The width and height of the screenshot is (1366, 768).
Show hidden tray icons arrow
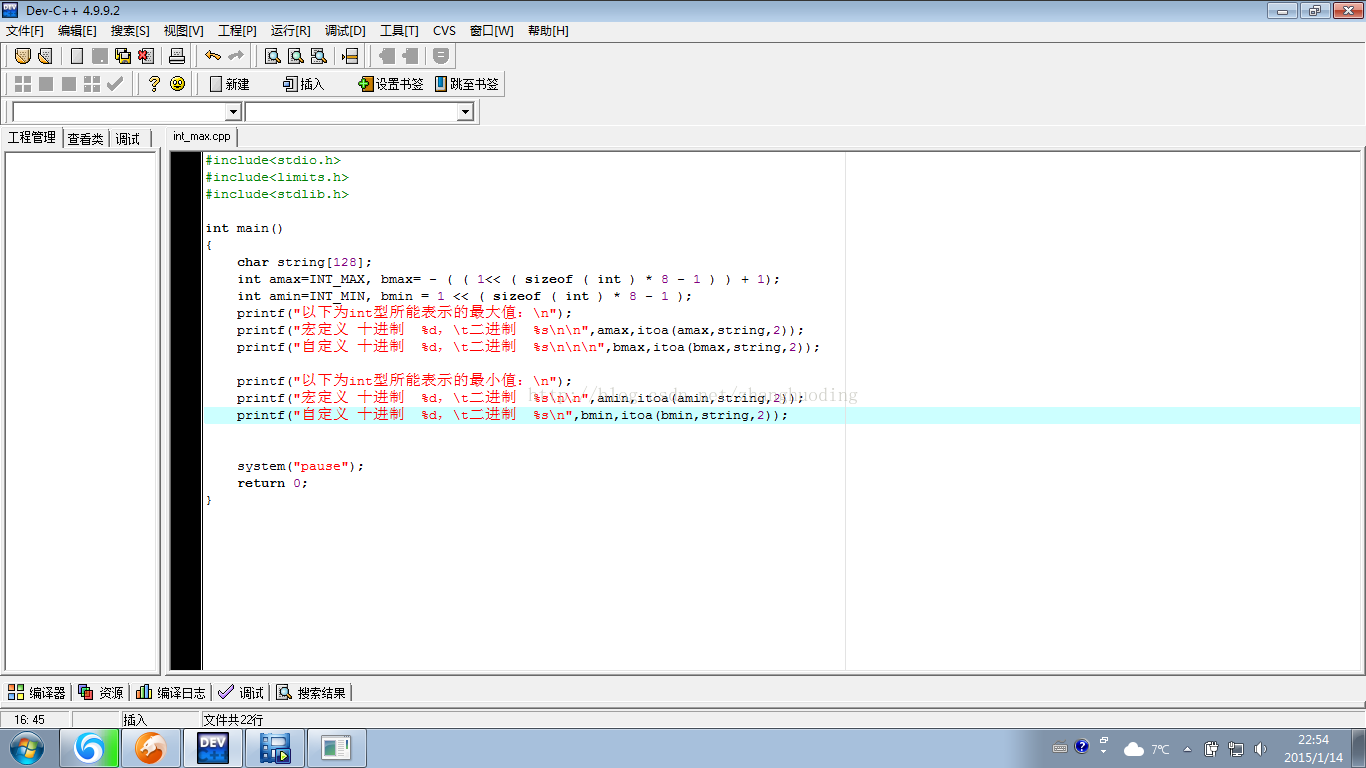1188,748
